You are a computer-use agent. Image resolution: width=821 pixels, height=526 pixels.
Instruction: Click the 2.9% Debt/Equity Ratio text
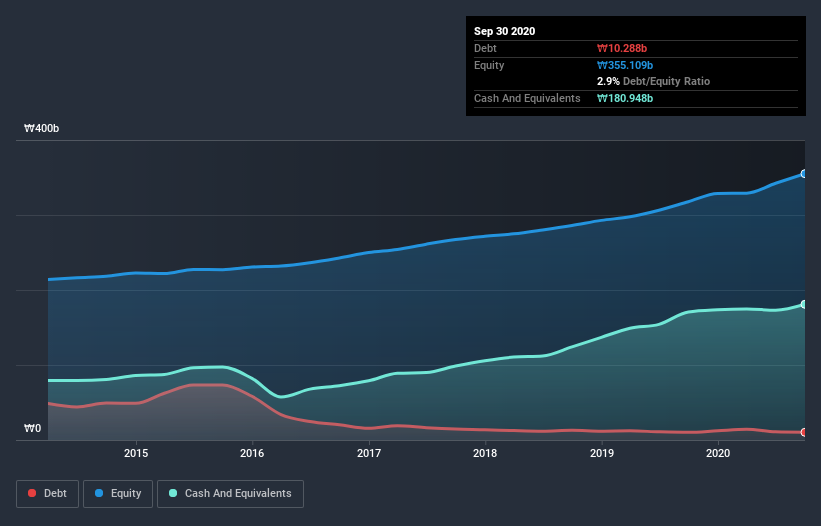tap(653, 82)
